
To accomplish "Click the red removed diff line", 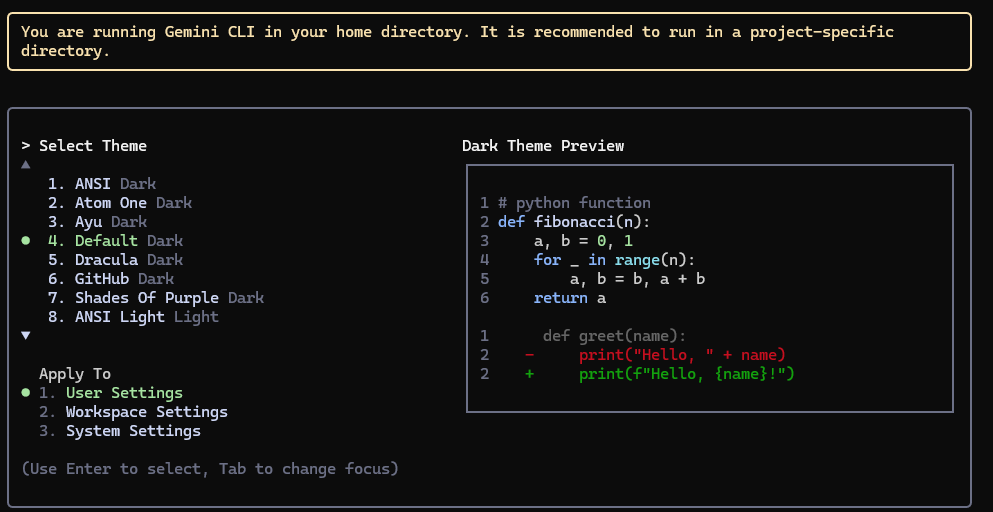I will click(633, 355).
